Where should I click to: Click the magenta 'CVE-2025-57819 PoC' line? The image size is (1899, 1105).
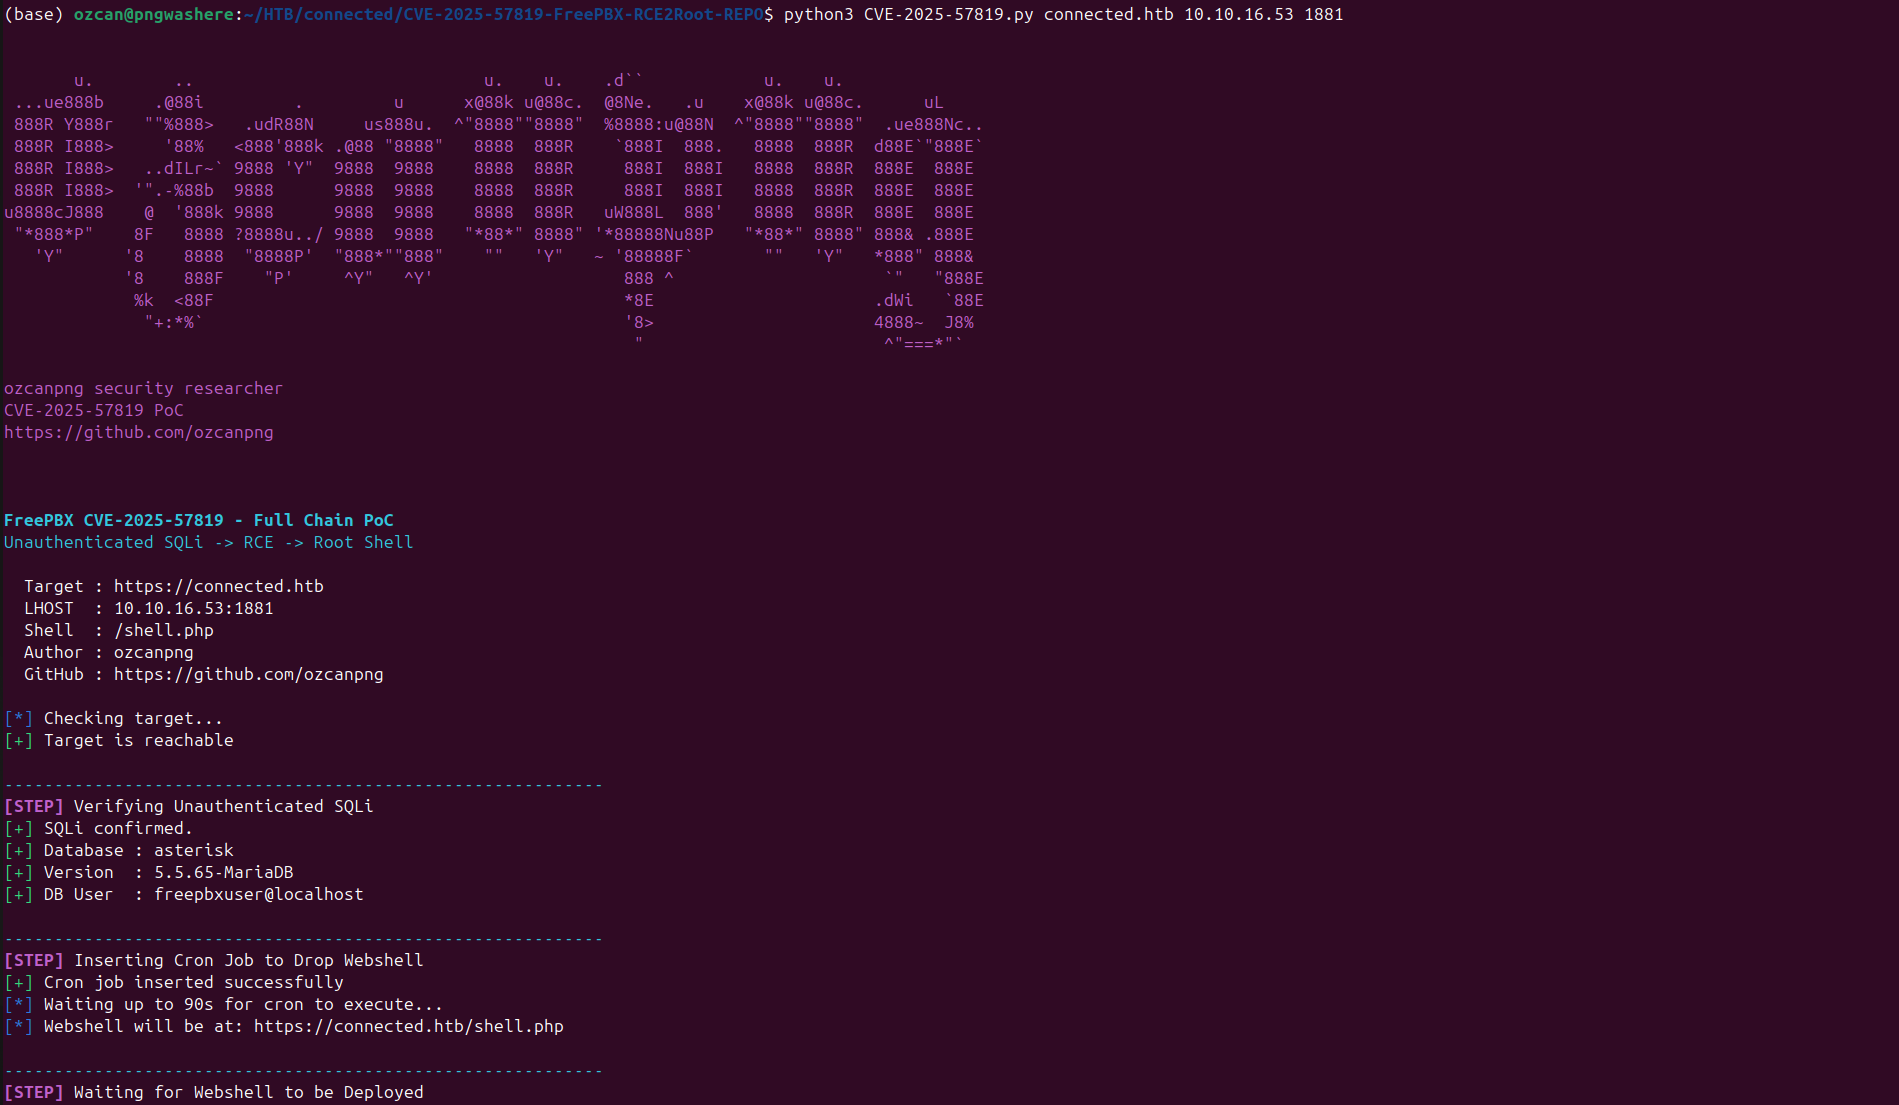[94, 410]
